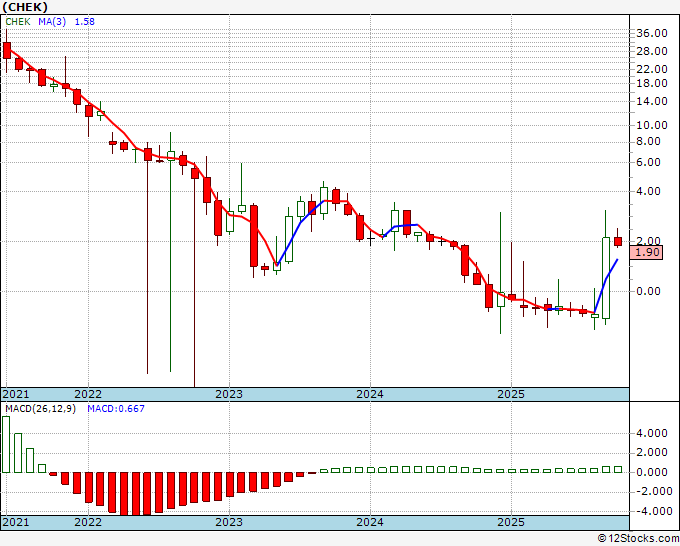The image size is (680, 546).
Task: Click the tallest green MACD histogram bar
Action: point(7,444)
